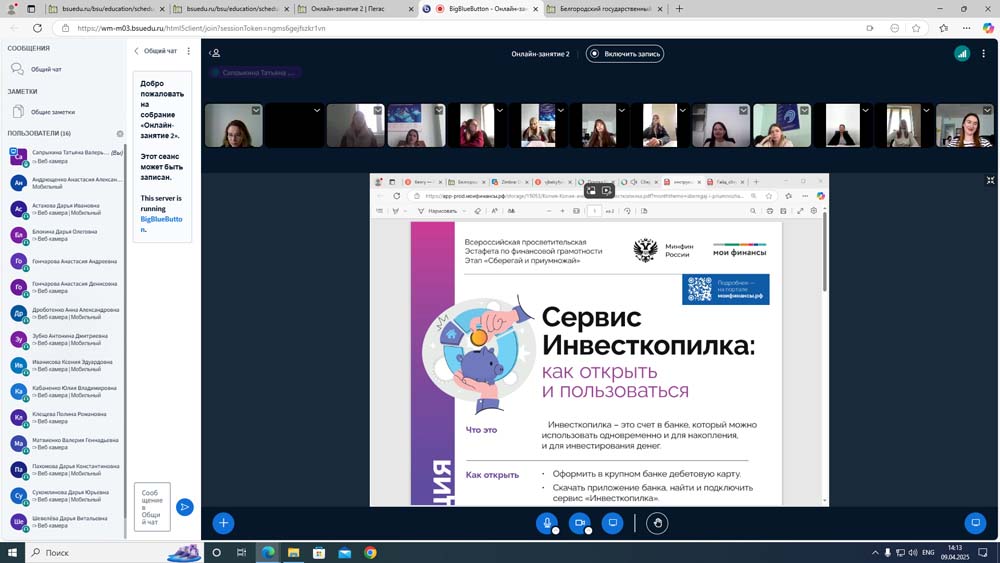Click the rightmost smiling participant webcam thumbnail
Image resolution: width=1000 pixels, height=563 pixels.
point(964,126)
